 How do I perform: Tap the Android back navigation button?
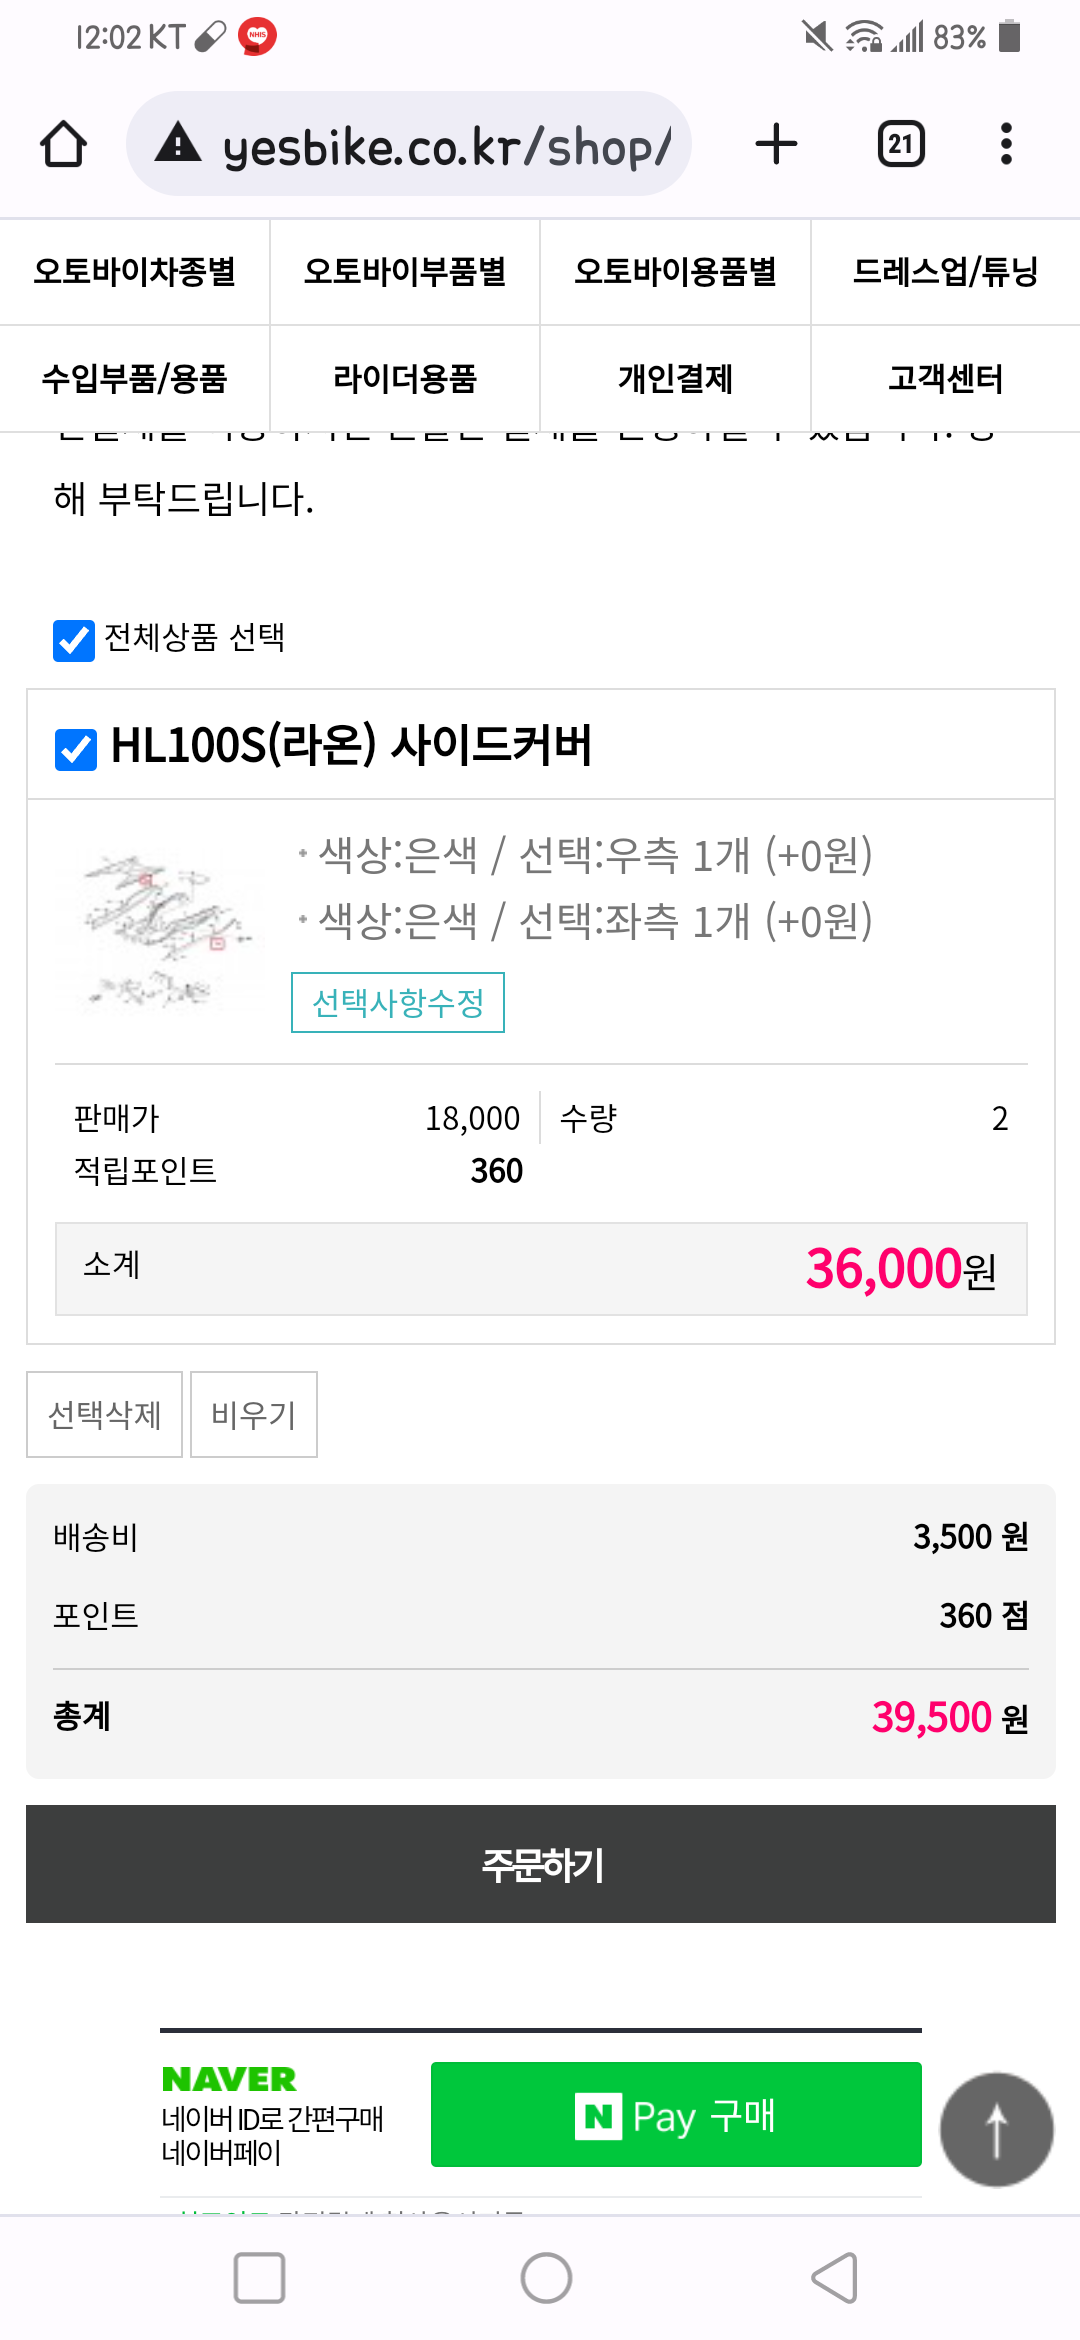tap(835, 2278)
